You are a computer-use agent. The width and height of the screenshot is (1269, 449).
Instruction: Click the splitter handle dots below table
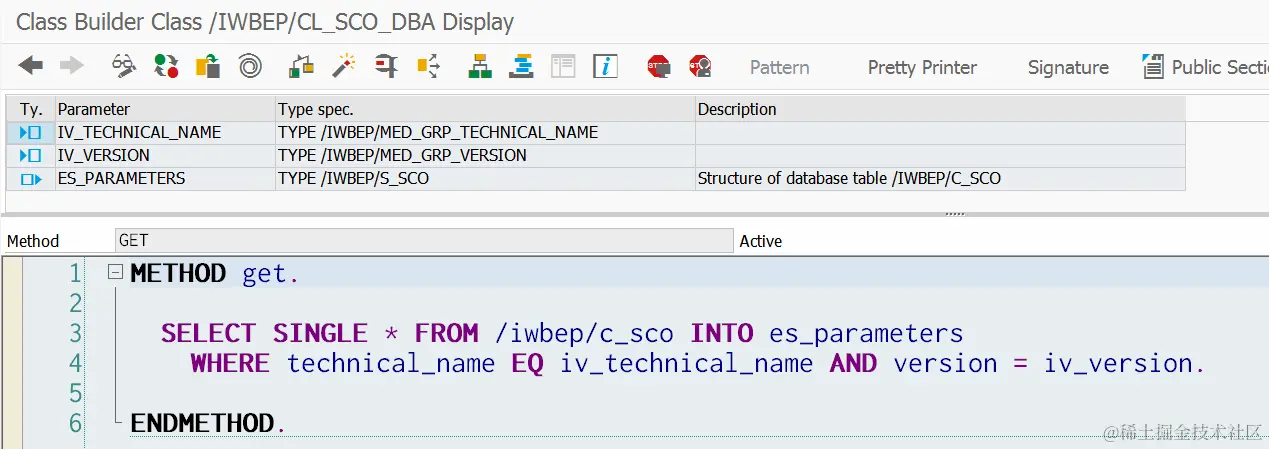click(955, 214)
